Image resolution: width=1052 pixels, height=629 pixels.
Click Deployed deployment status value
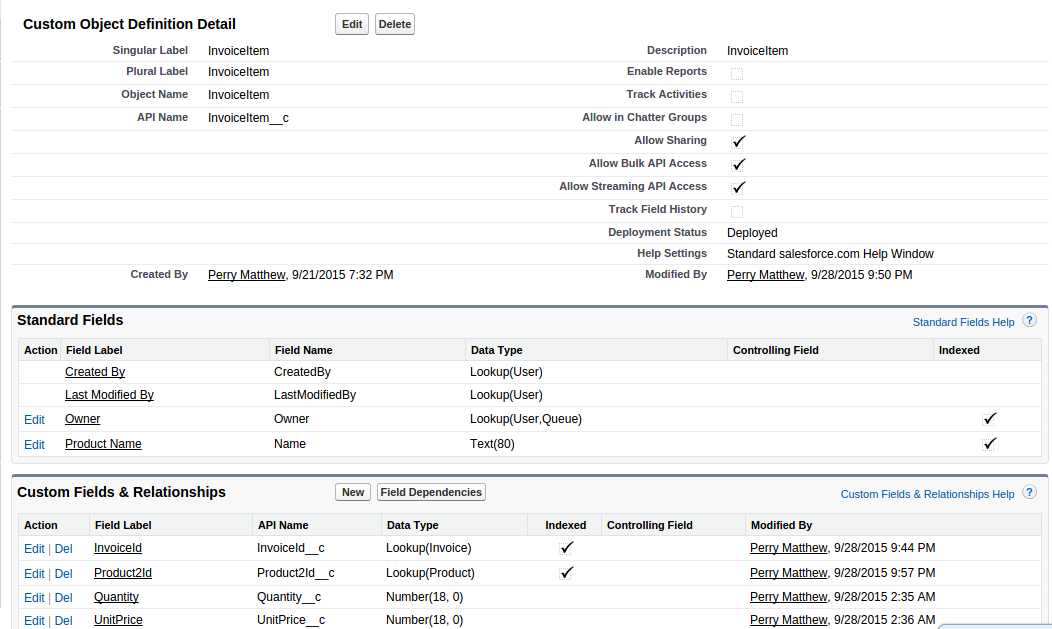click(752, 233)
